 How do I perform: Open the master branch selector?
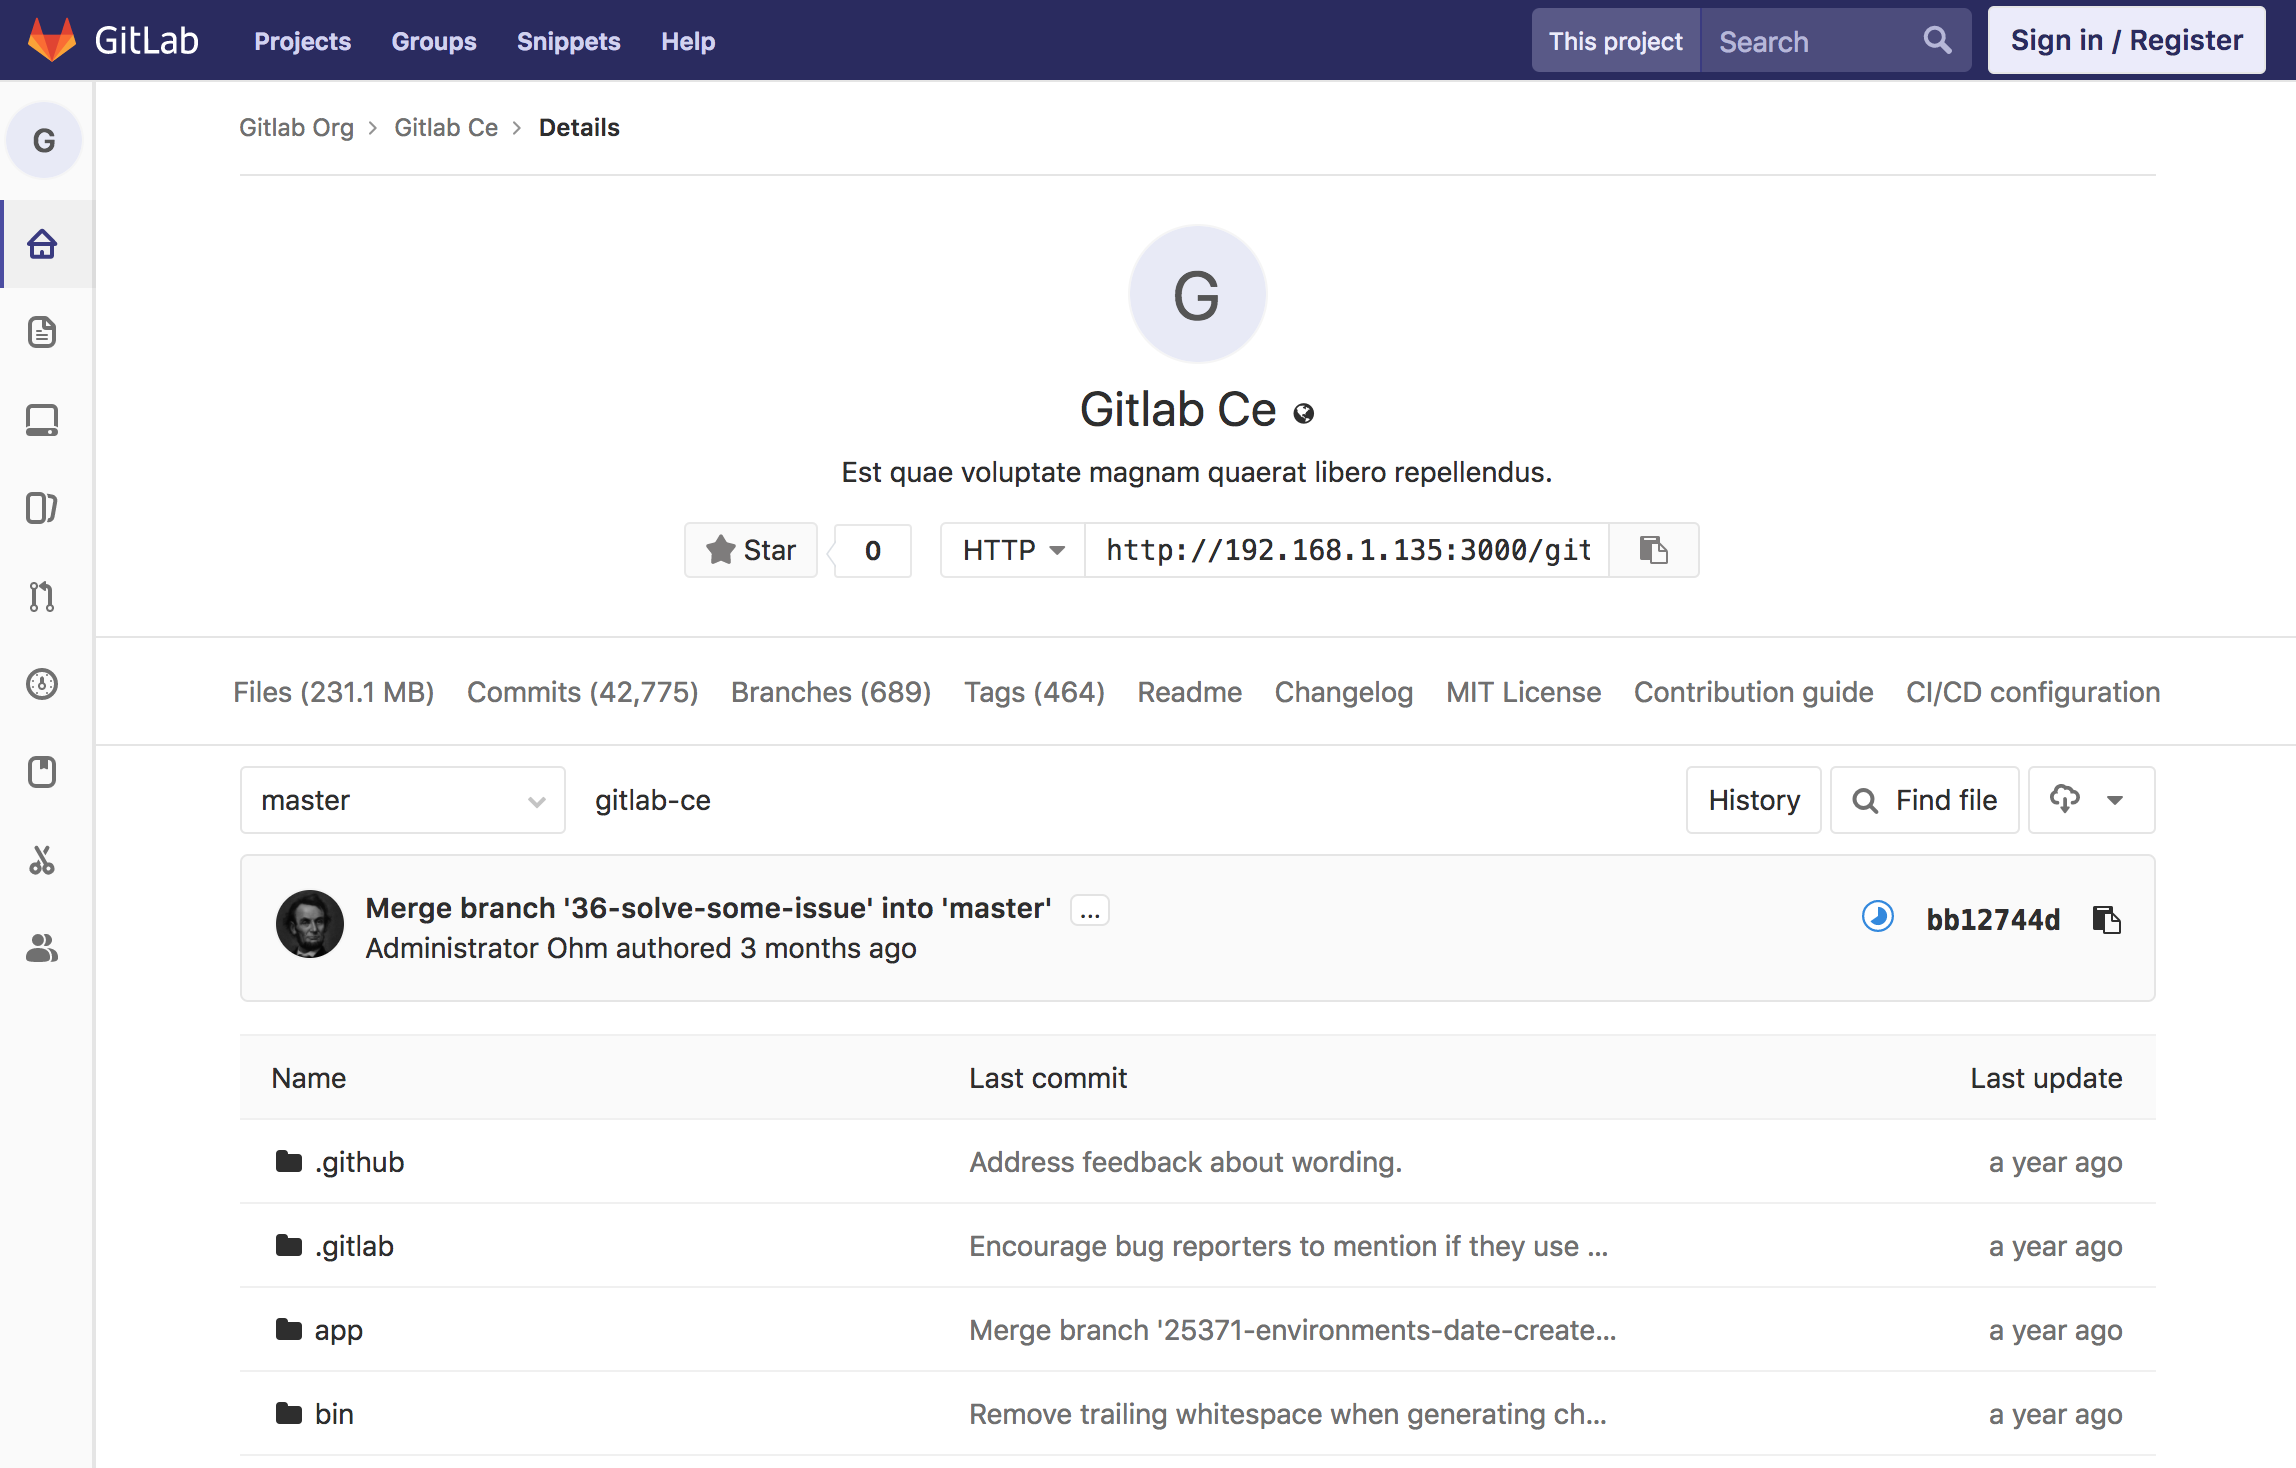[402, 800]
